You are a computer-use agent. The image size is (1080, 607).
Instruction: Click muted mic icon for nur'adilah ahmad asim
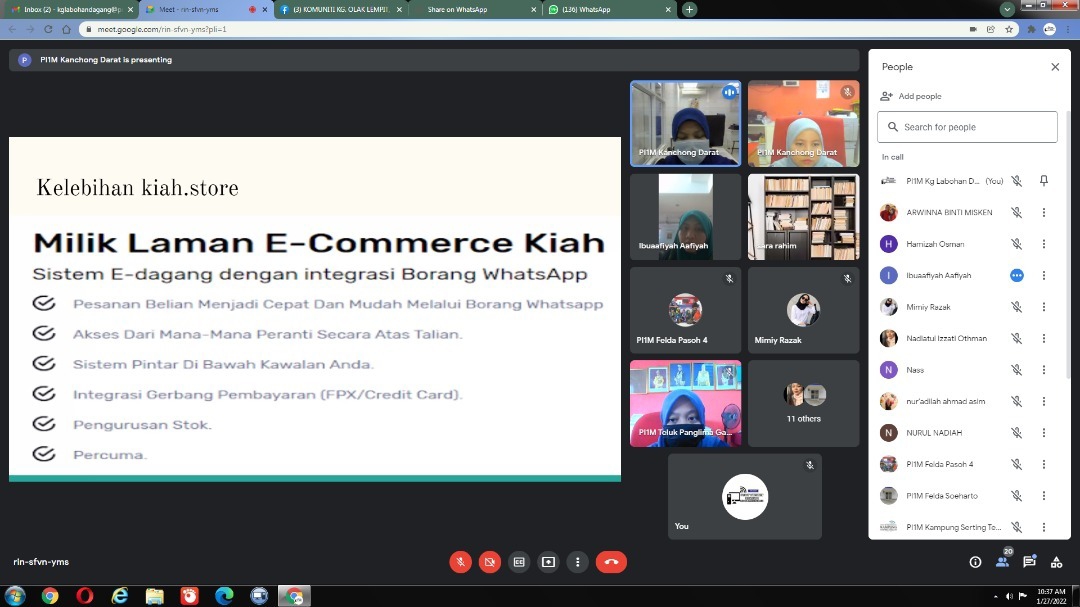[1017, 401]
